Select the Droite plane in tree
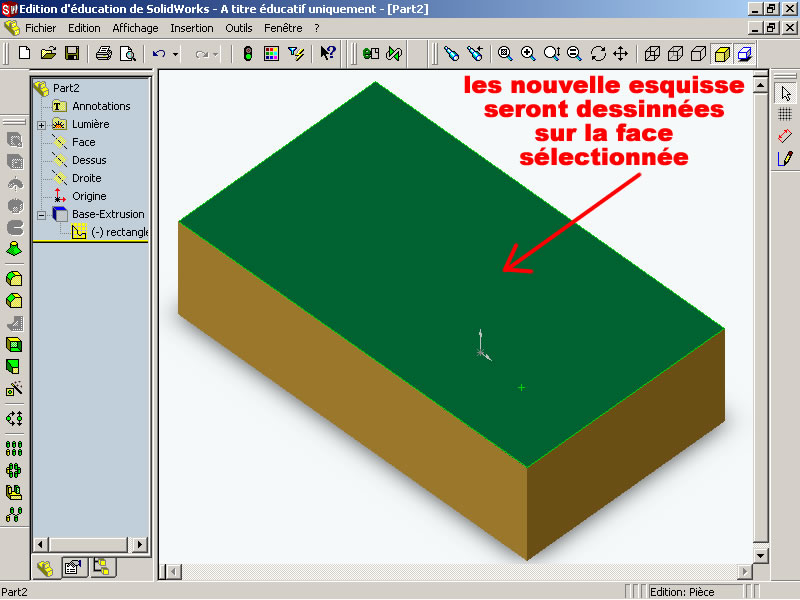800x600 pixels. (x=87, y=178)
